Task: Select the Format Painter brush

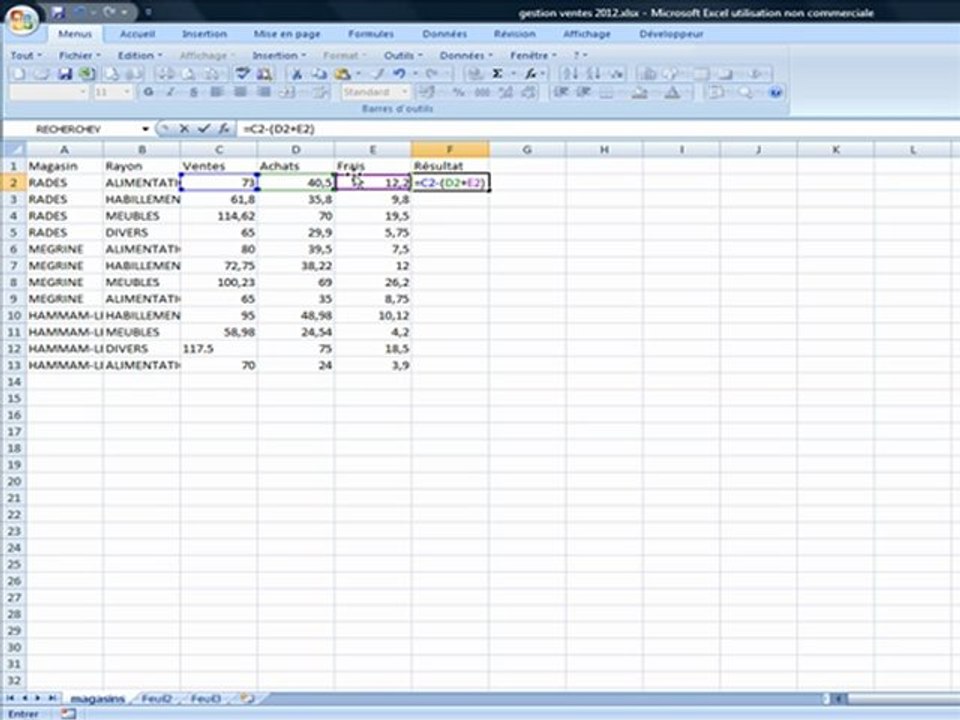Action: [378, 74]
